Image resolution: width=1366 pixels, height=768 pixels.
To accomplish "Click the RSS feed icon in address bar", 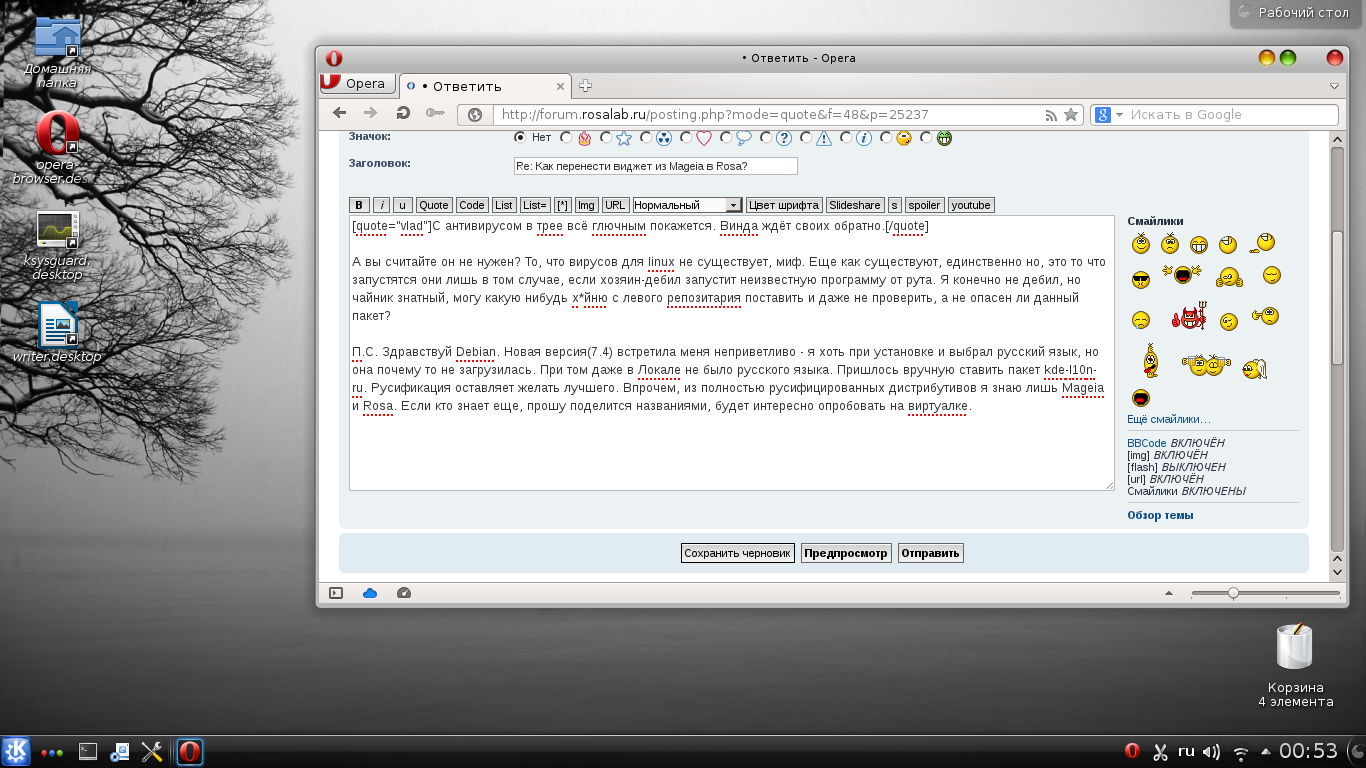I will click(x=1051, y=115).
